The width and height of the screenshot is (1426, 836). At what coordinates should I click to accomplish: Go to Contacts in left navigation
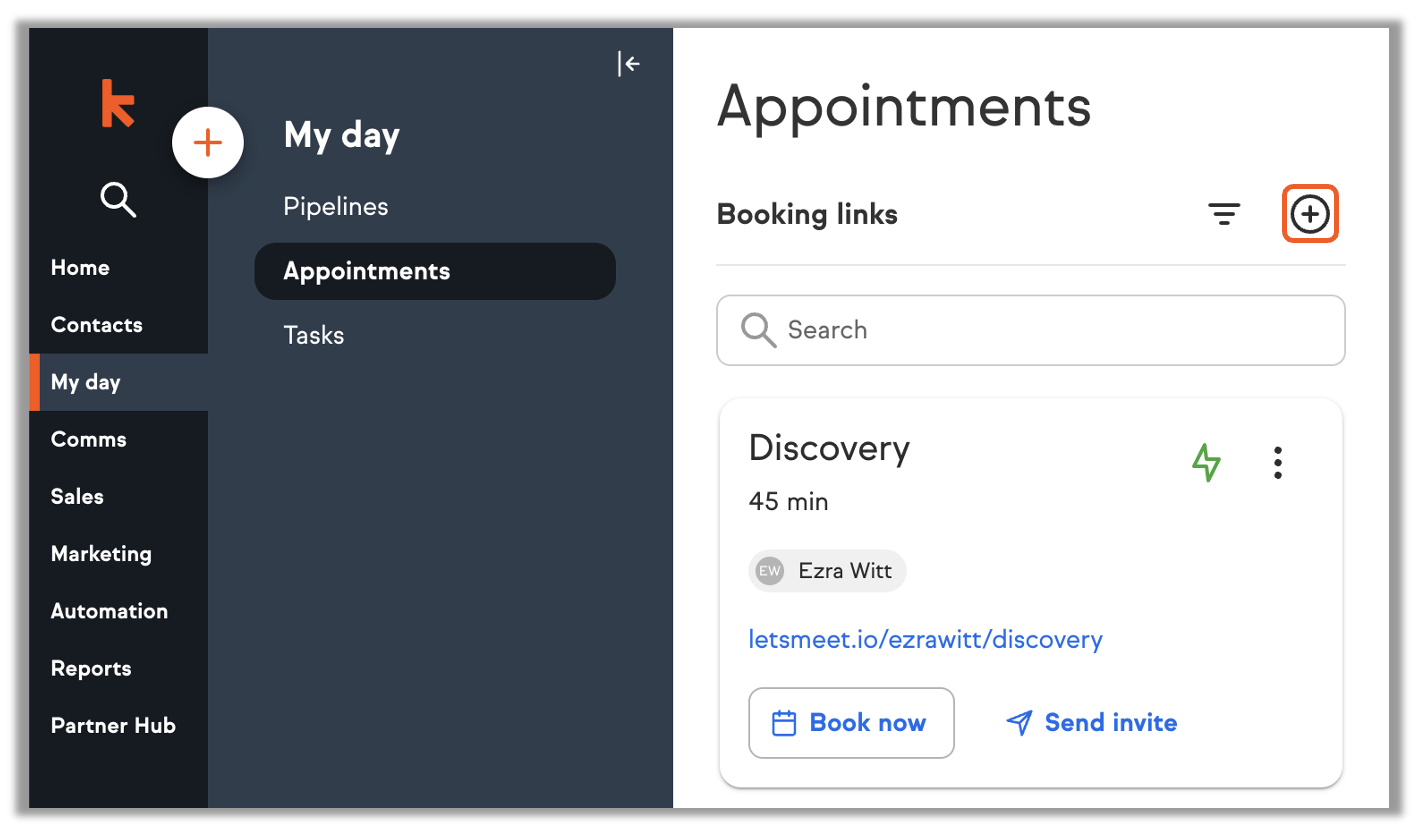pyautogui.click(x=97, y=325)
